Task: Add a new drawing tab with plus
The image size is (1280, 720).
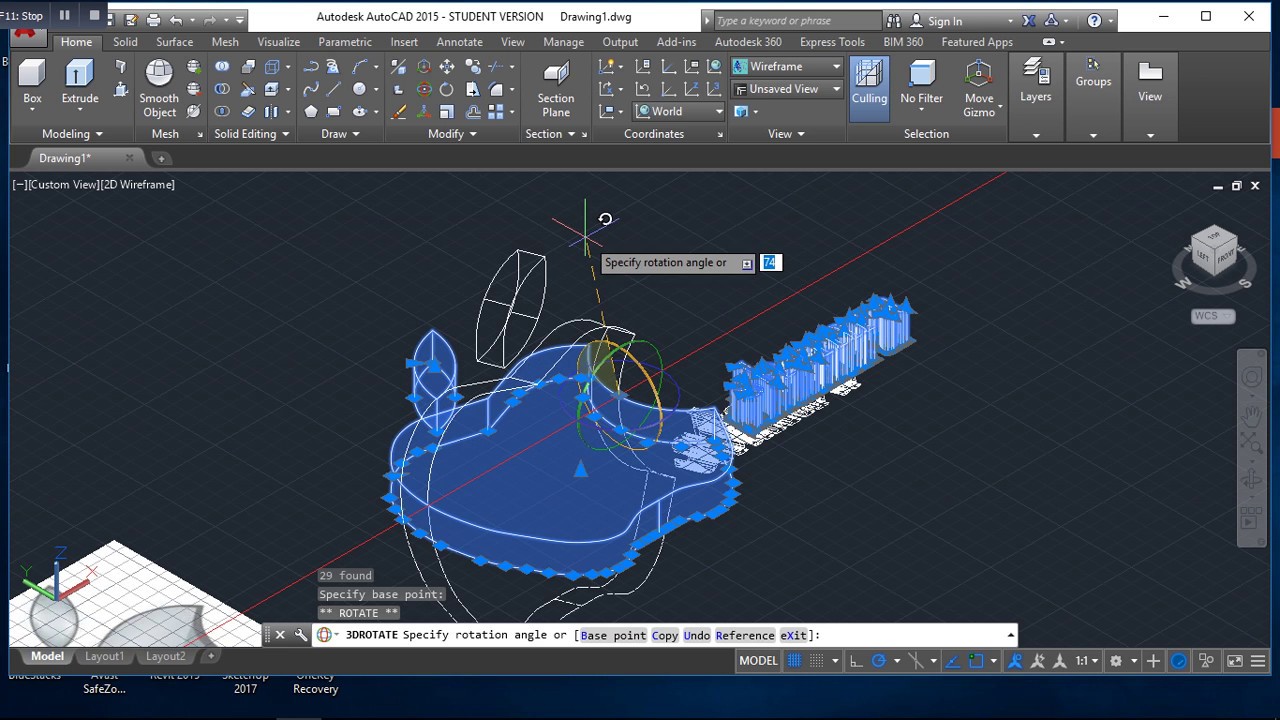Action: pos(161,158)
